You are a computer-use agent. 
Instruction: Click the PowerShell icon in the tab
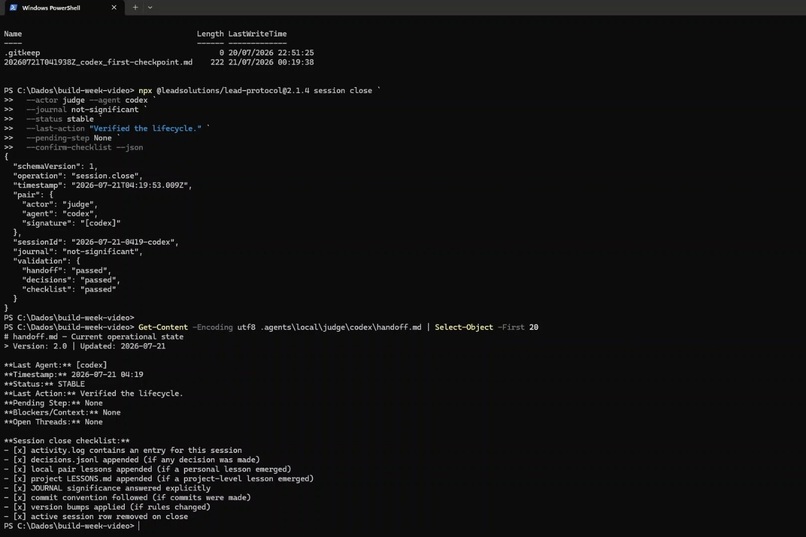point(13,8)
